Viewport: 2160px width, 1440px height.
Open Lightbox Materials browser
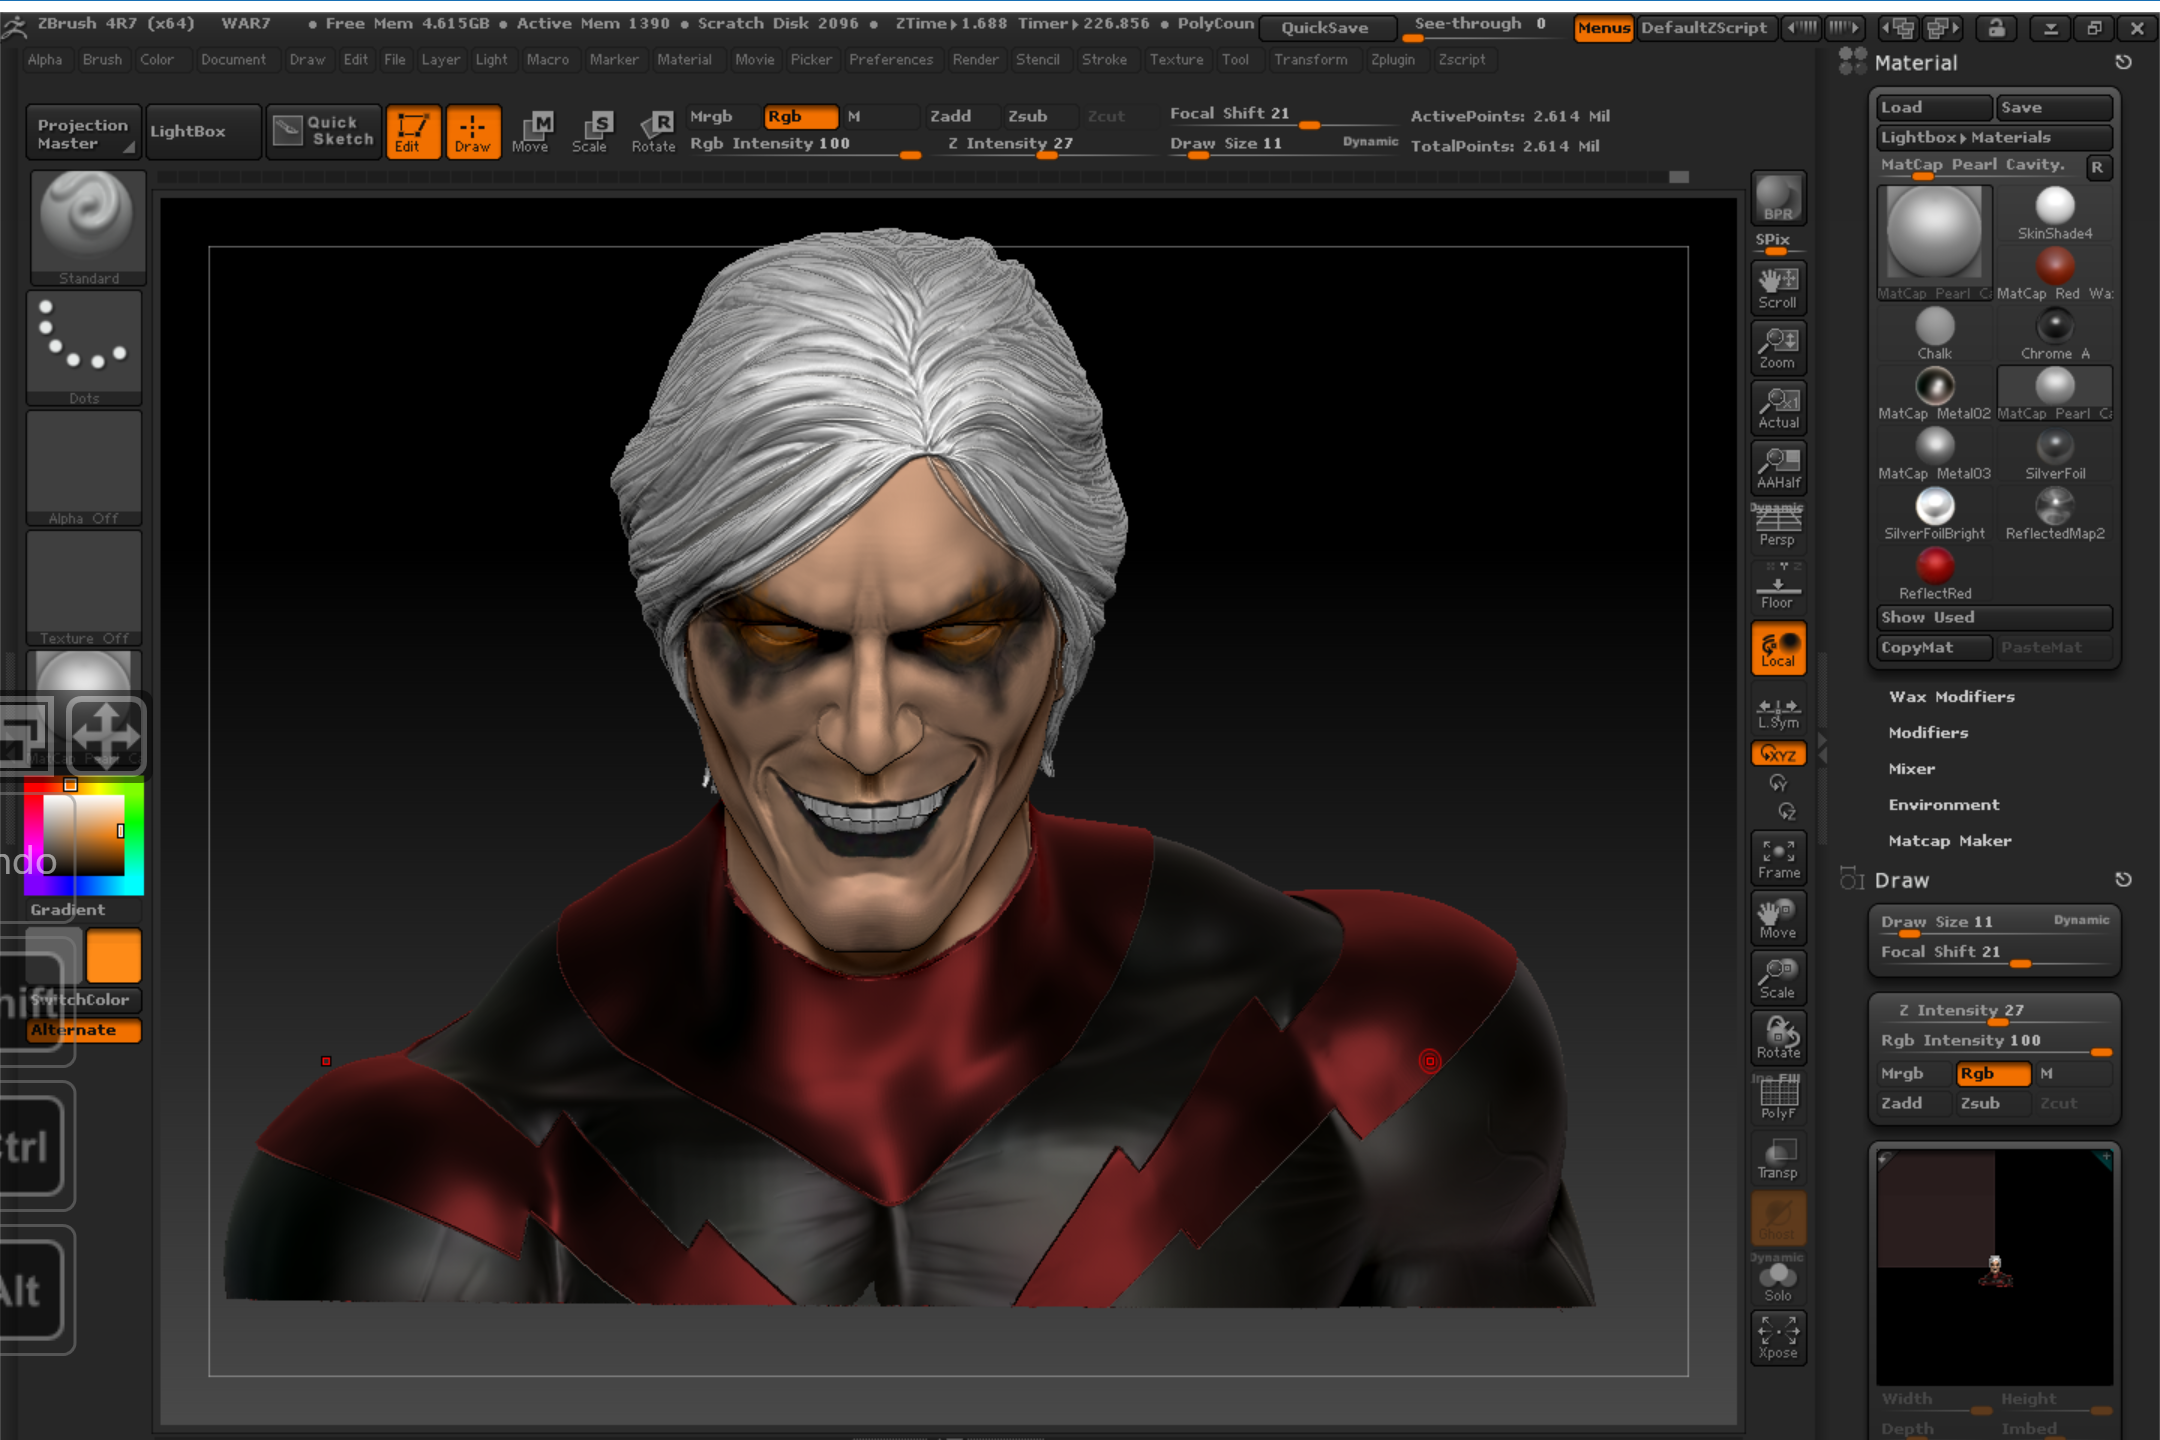click(1994, 138)
